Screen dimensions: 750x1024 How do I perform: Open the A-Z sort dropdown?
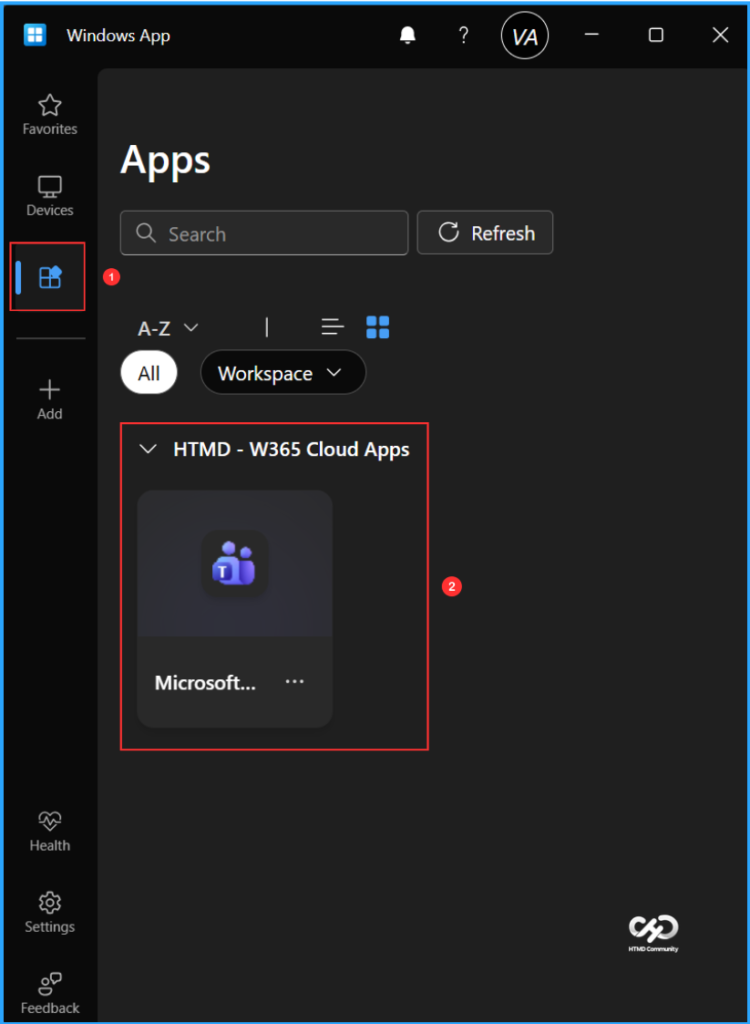168,327
